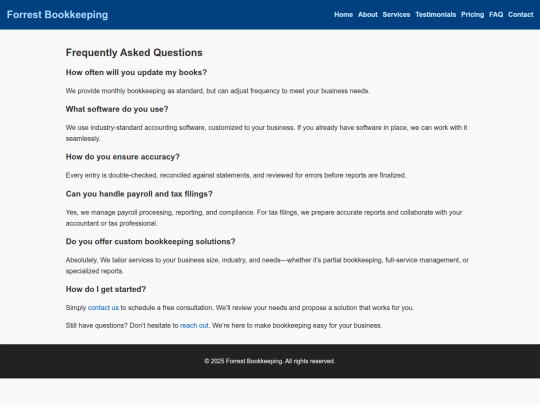This screenshot has width=540, height=405.
Task: Click the answer starting 'Absolutely. We tailor services'
Action: click(x=267, y=265)
